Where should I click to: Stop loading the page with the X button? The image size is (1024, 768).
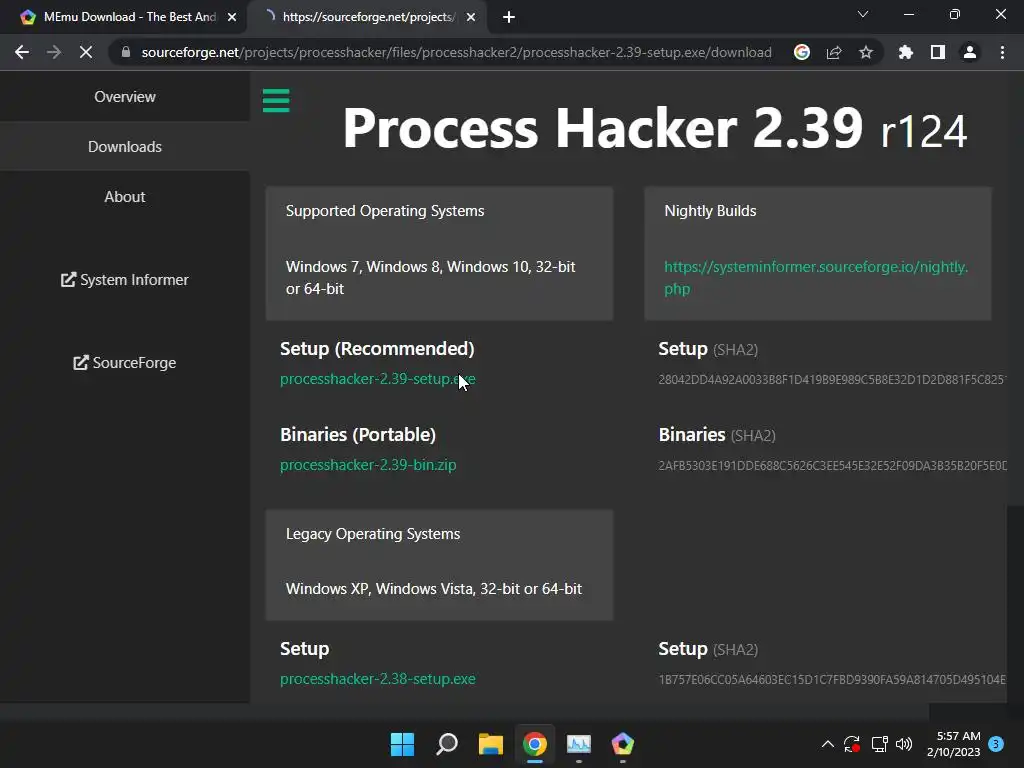[x=86, y=52]
